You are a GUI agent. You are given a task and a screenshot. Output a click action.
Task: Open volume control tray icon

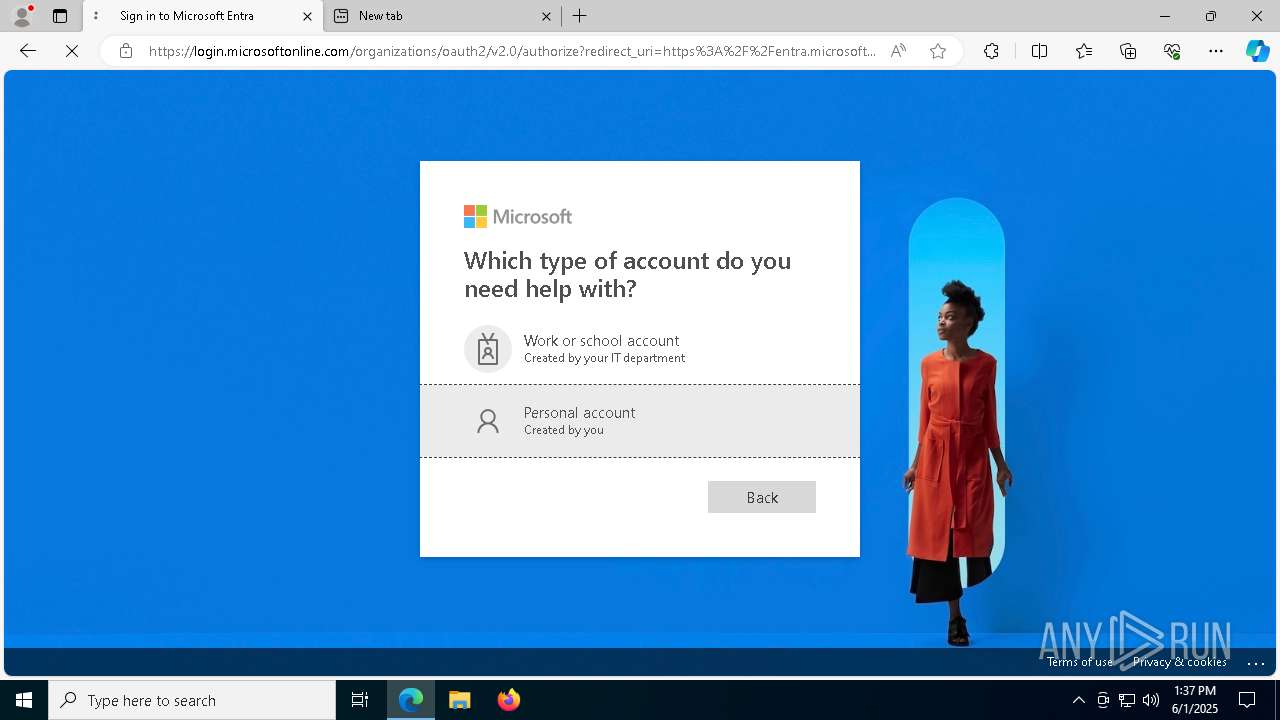pyautogui.click(x=1151, y=700)
